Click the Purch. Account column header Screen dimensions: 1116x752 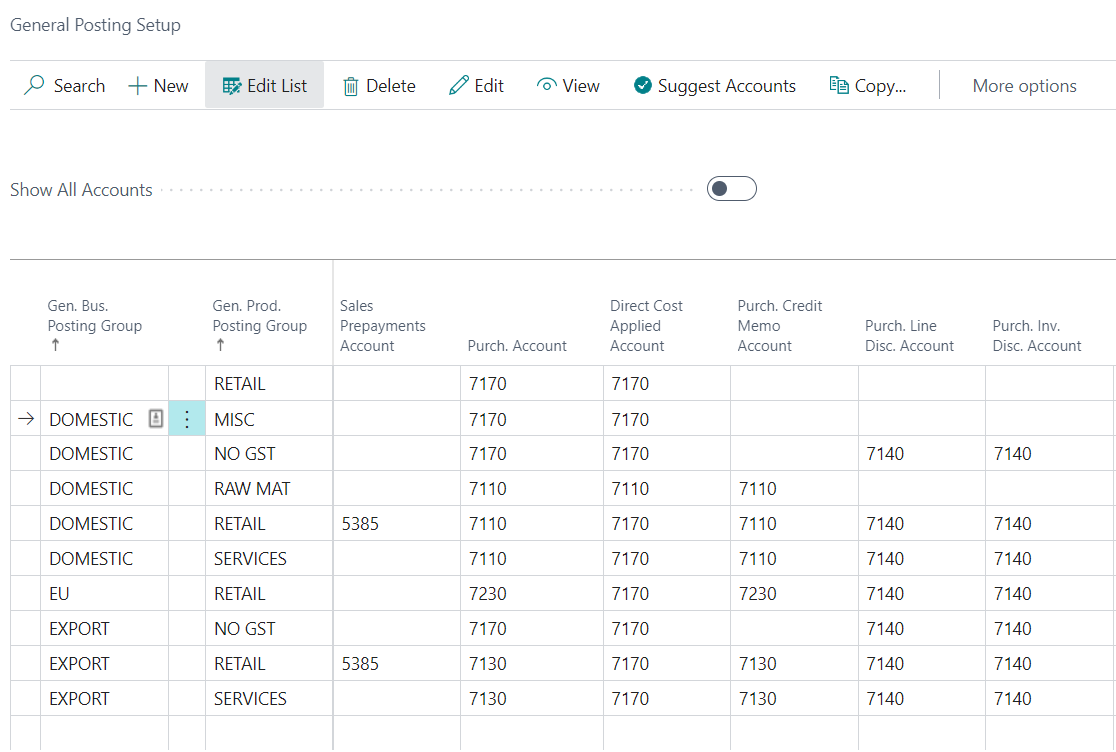(517, 345)
